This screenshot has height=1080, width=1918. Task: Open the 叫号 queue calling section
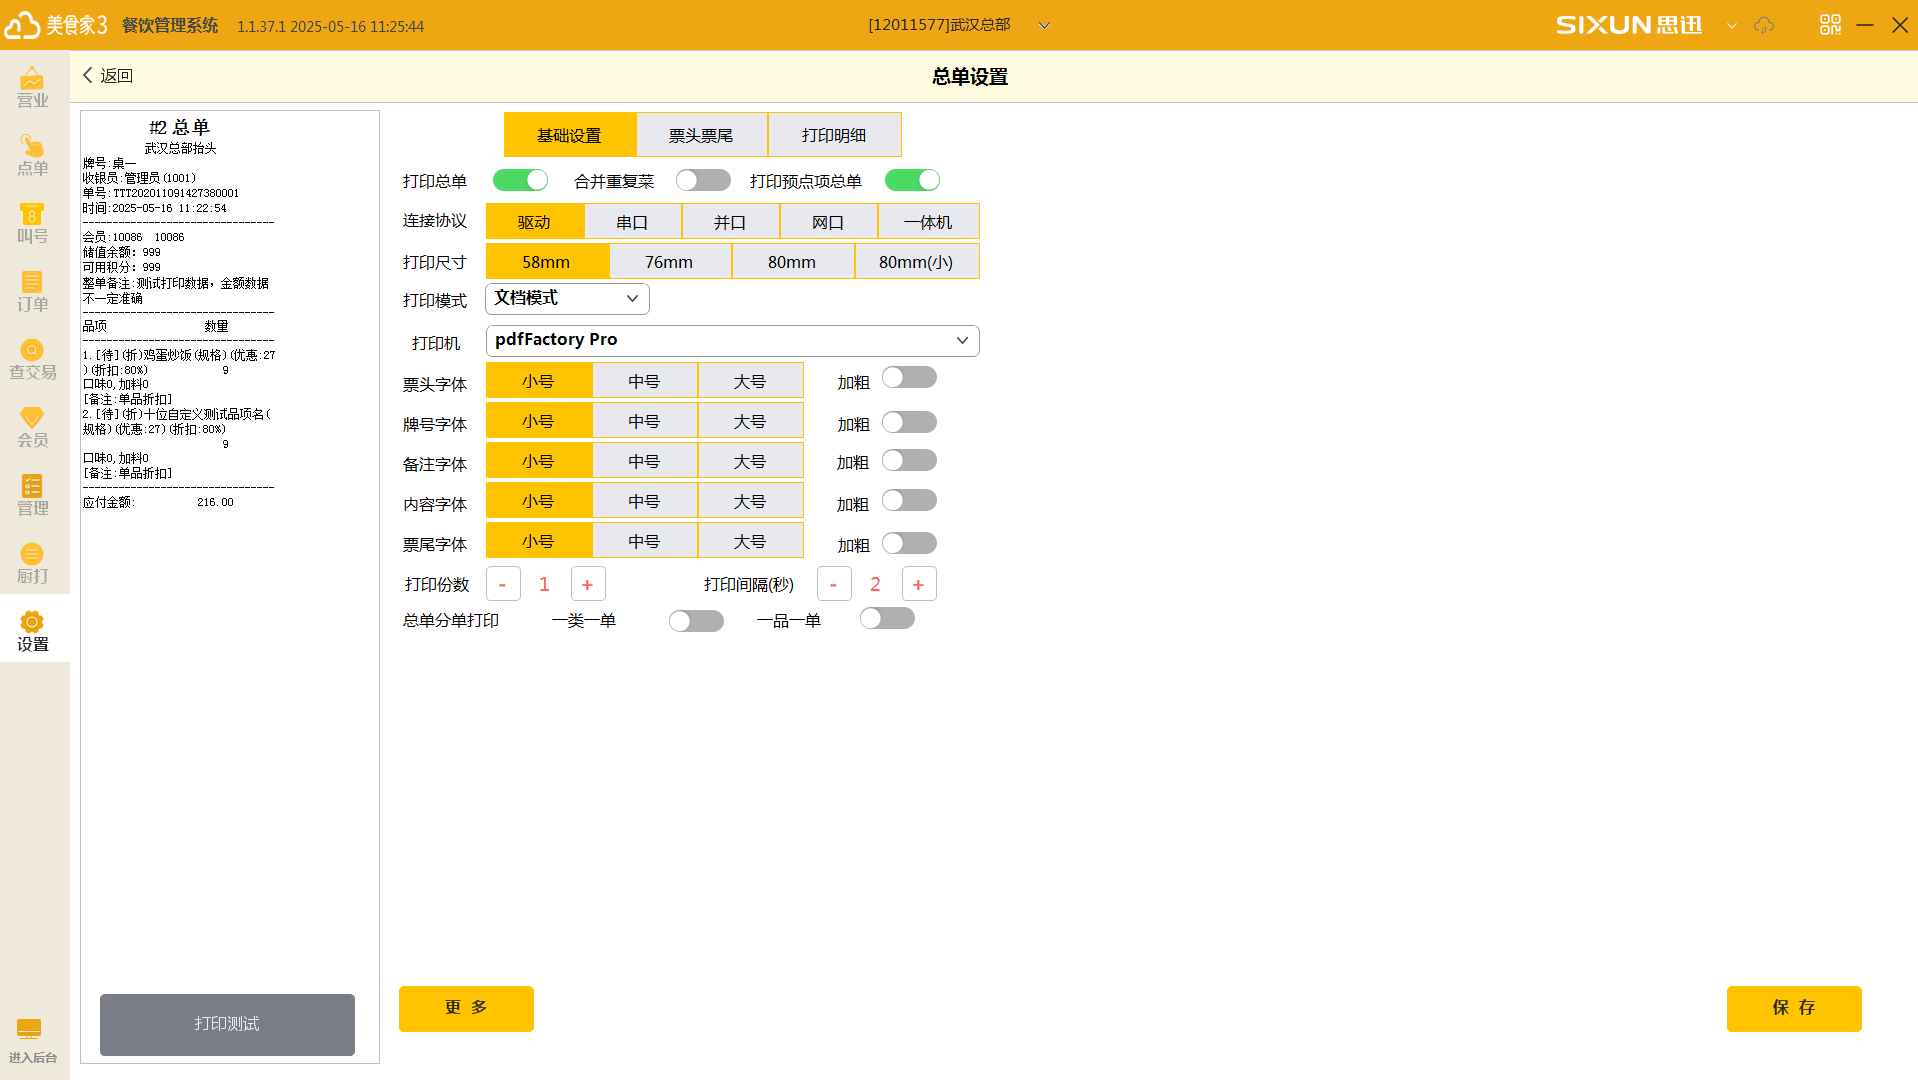click(33, 223)
